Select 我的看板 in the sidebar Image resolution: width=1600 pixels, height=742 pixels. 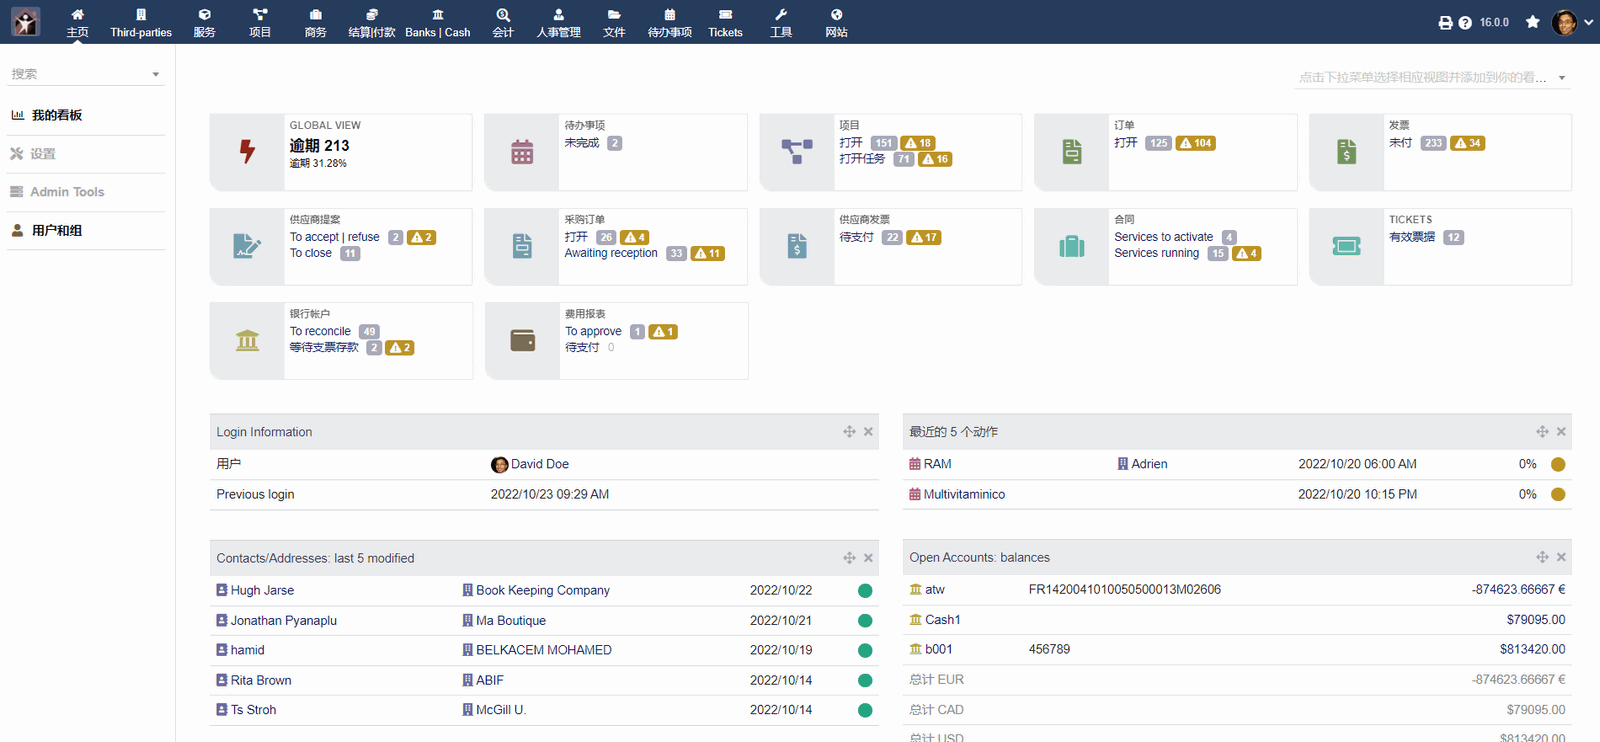point(57,115)
